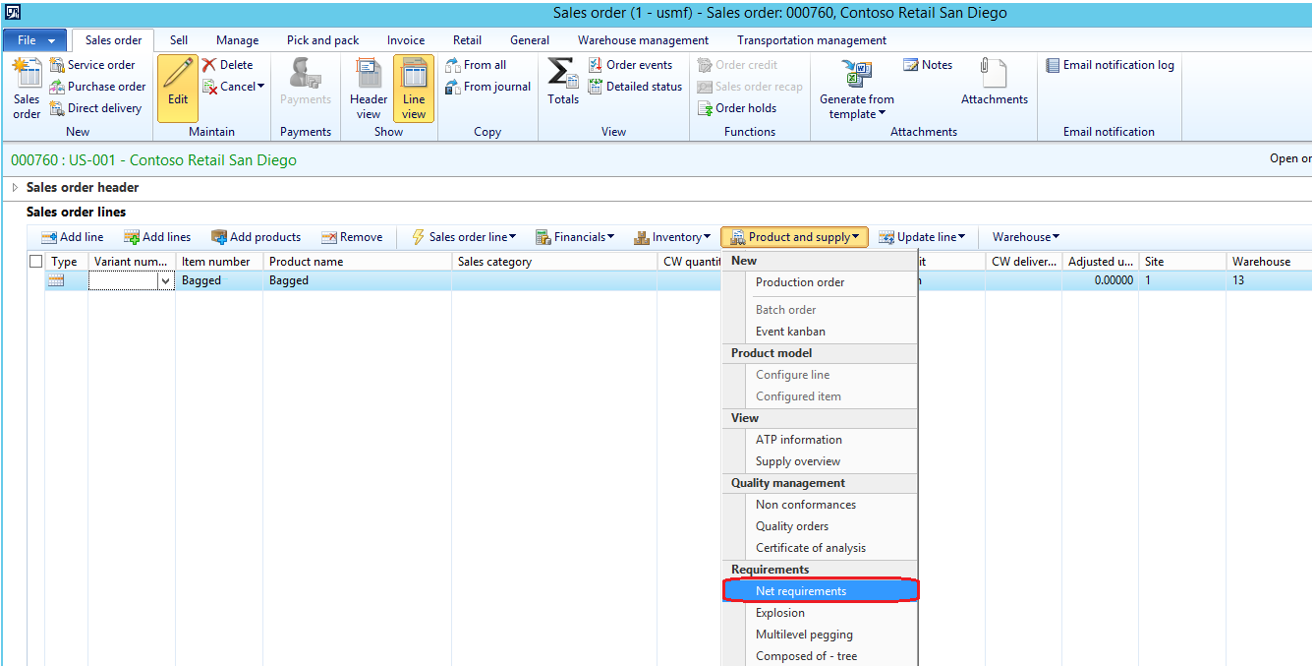Switch to Header view
The height and width of the screenshot is (671, 1312).
(368, 87)
